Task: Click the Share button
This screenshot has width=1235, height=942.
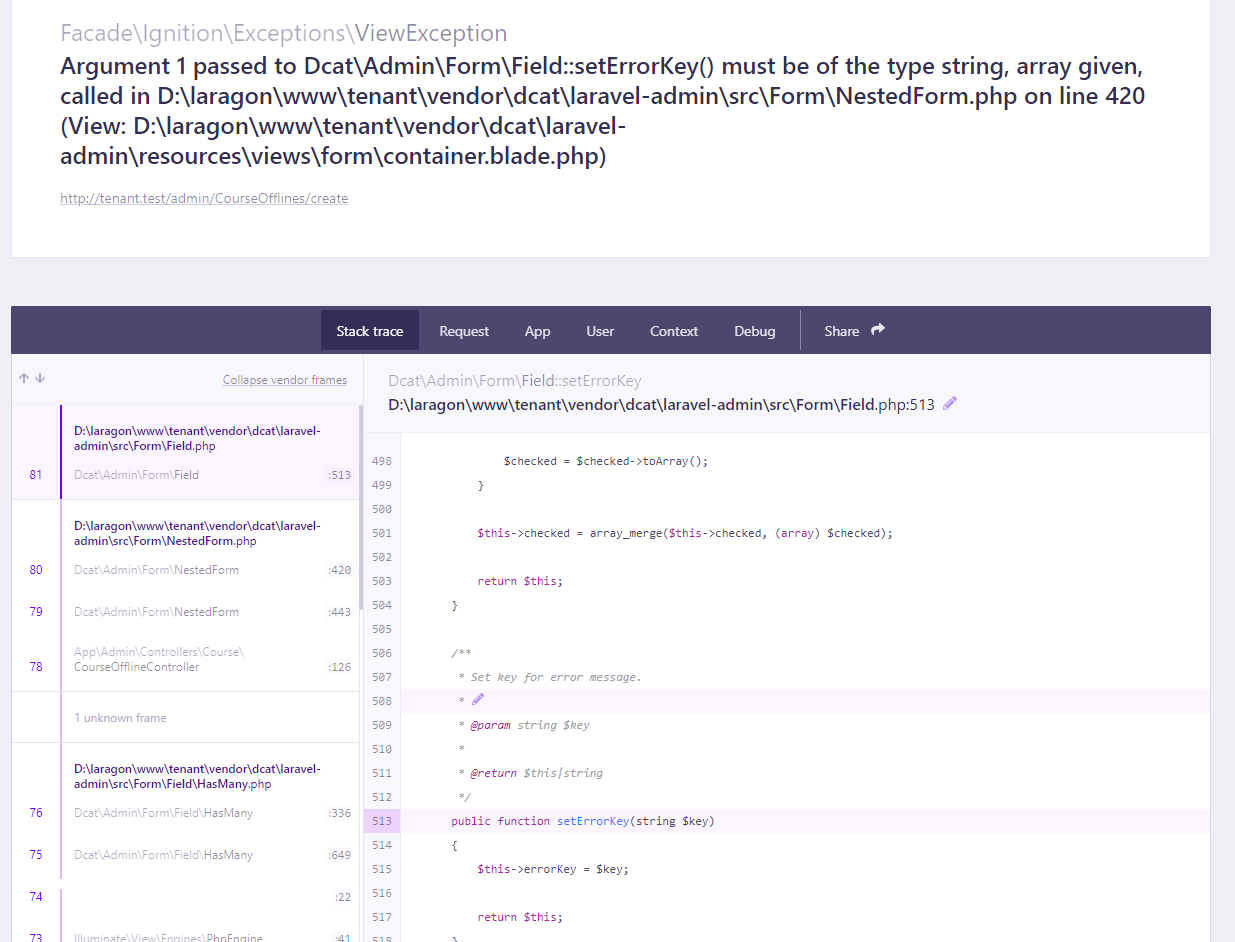Action: 855,331
